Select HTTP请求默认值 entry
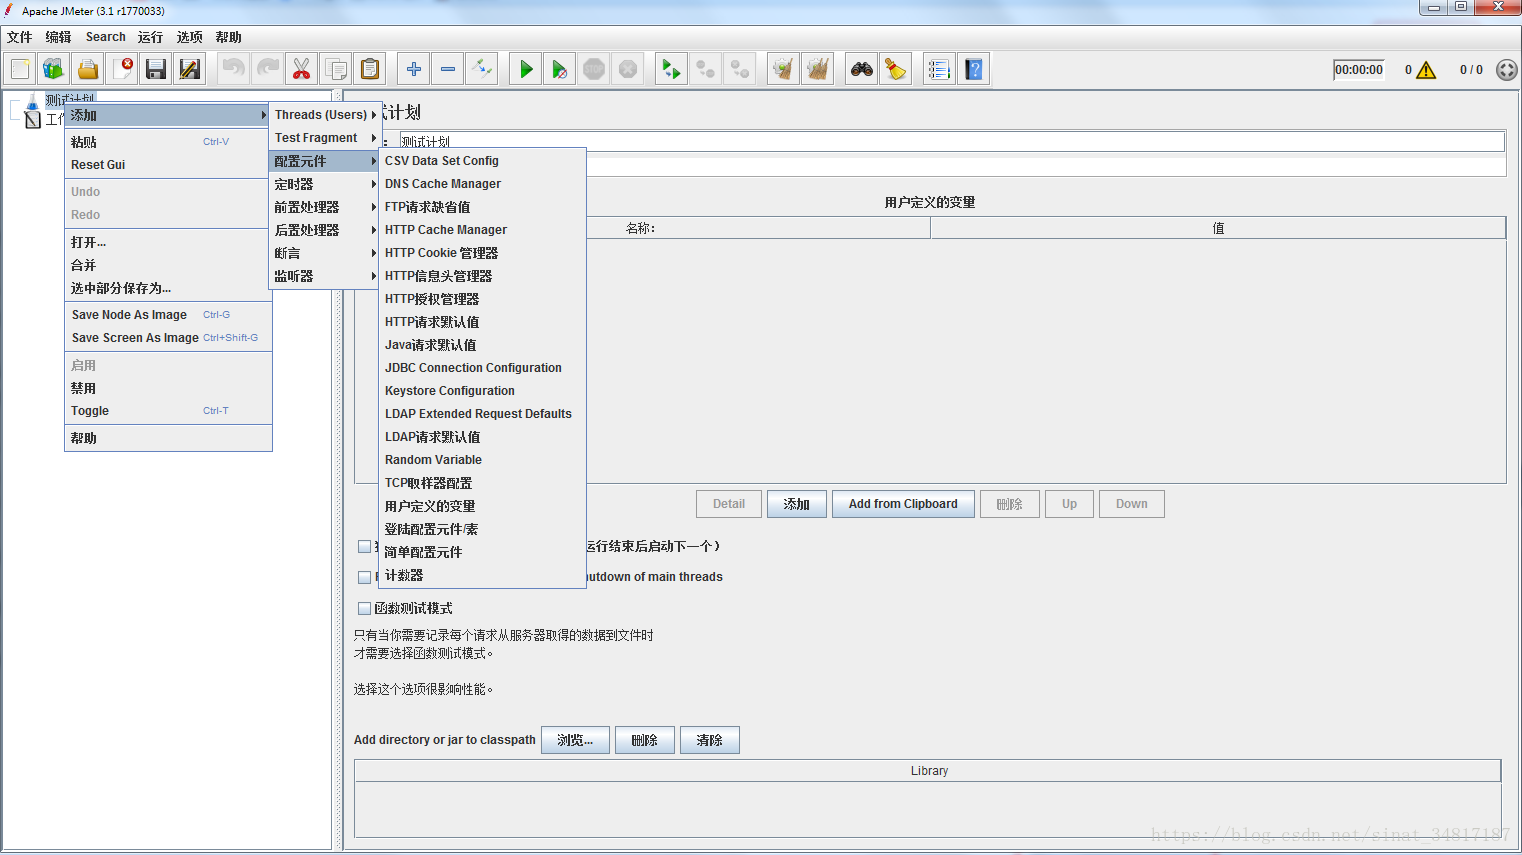The height and width of the screenshot is (855, 1522). click(483, 322)
